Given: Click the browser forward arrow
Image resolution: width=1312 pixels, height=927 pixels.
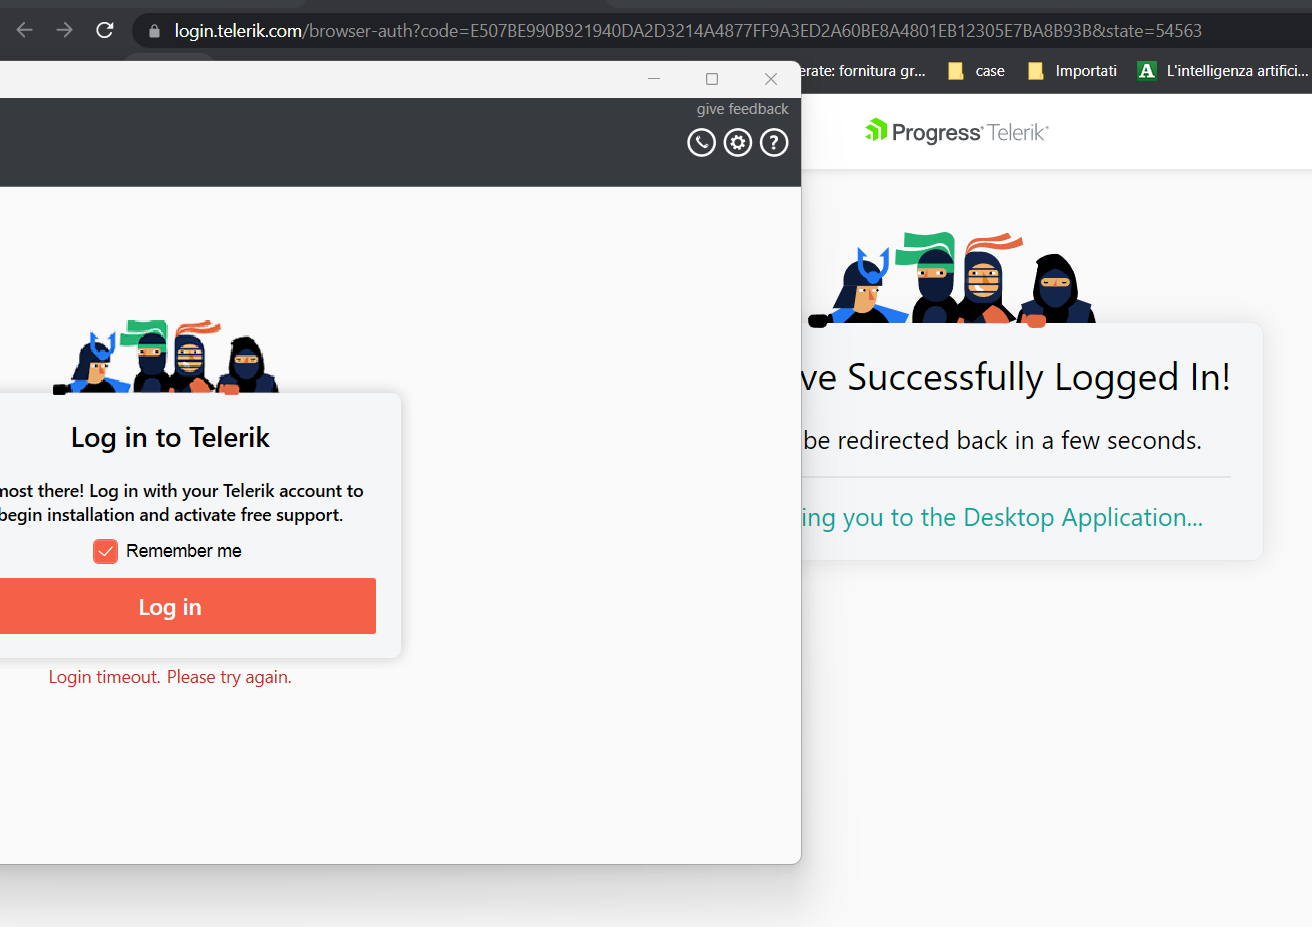Looking at the screenshot, I should [x=64, y=30].
